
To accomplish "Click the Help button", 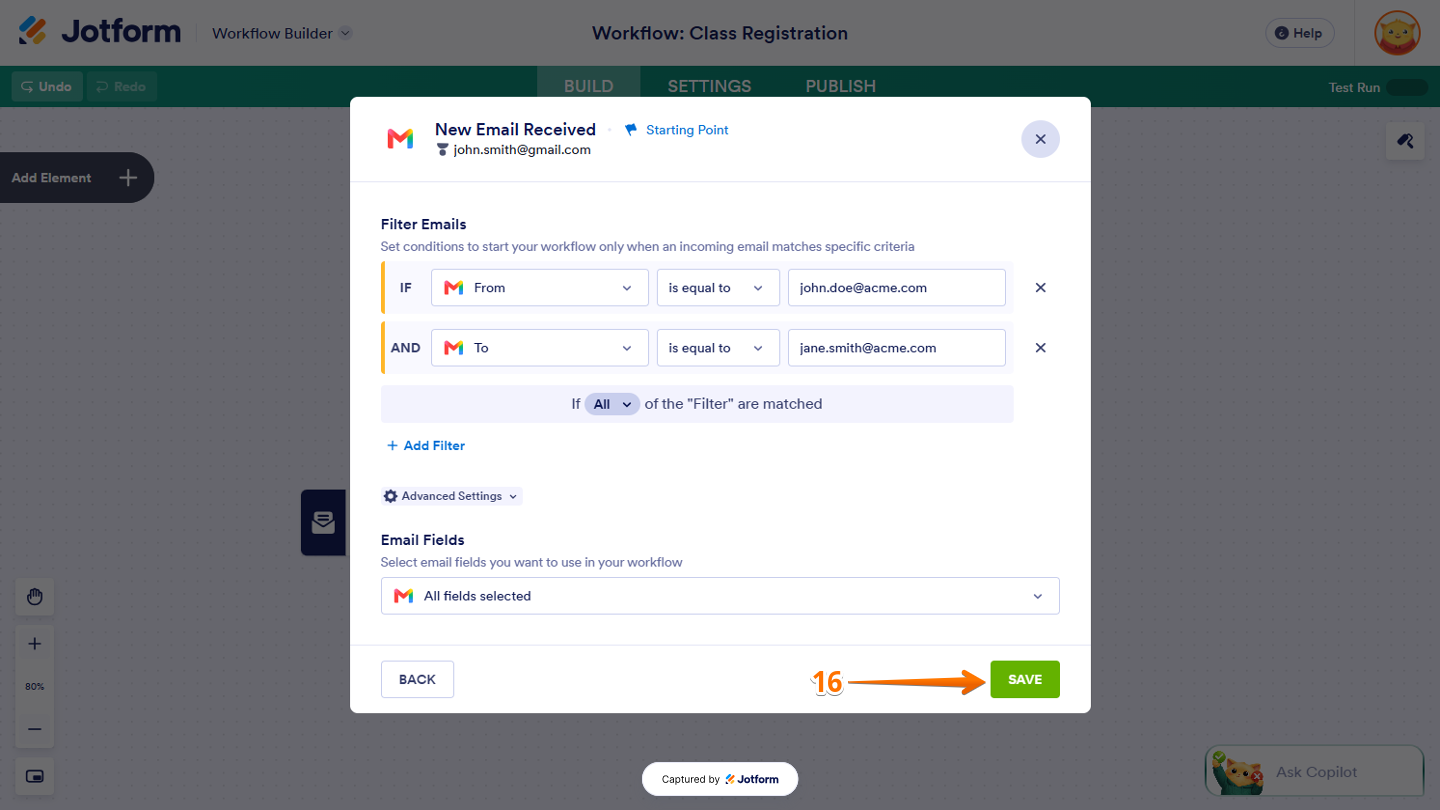I will (1300, 33).
